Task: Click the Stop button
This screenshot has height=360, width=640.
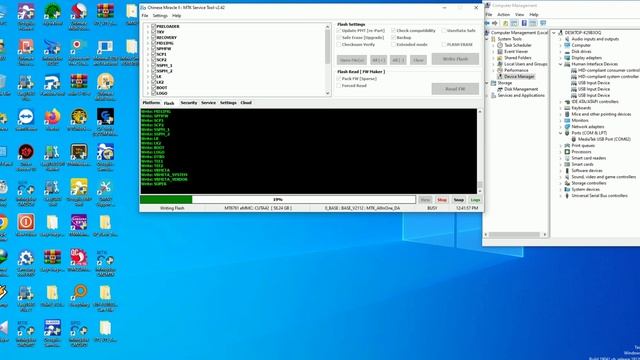Action: point(442,200)
